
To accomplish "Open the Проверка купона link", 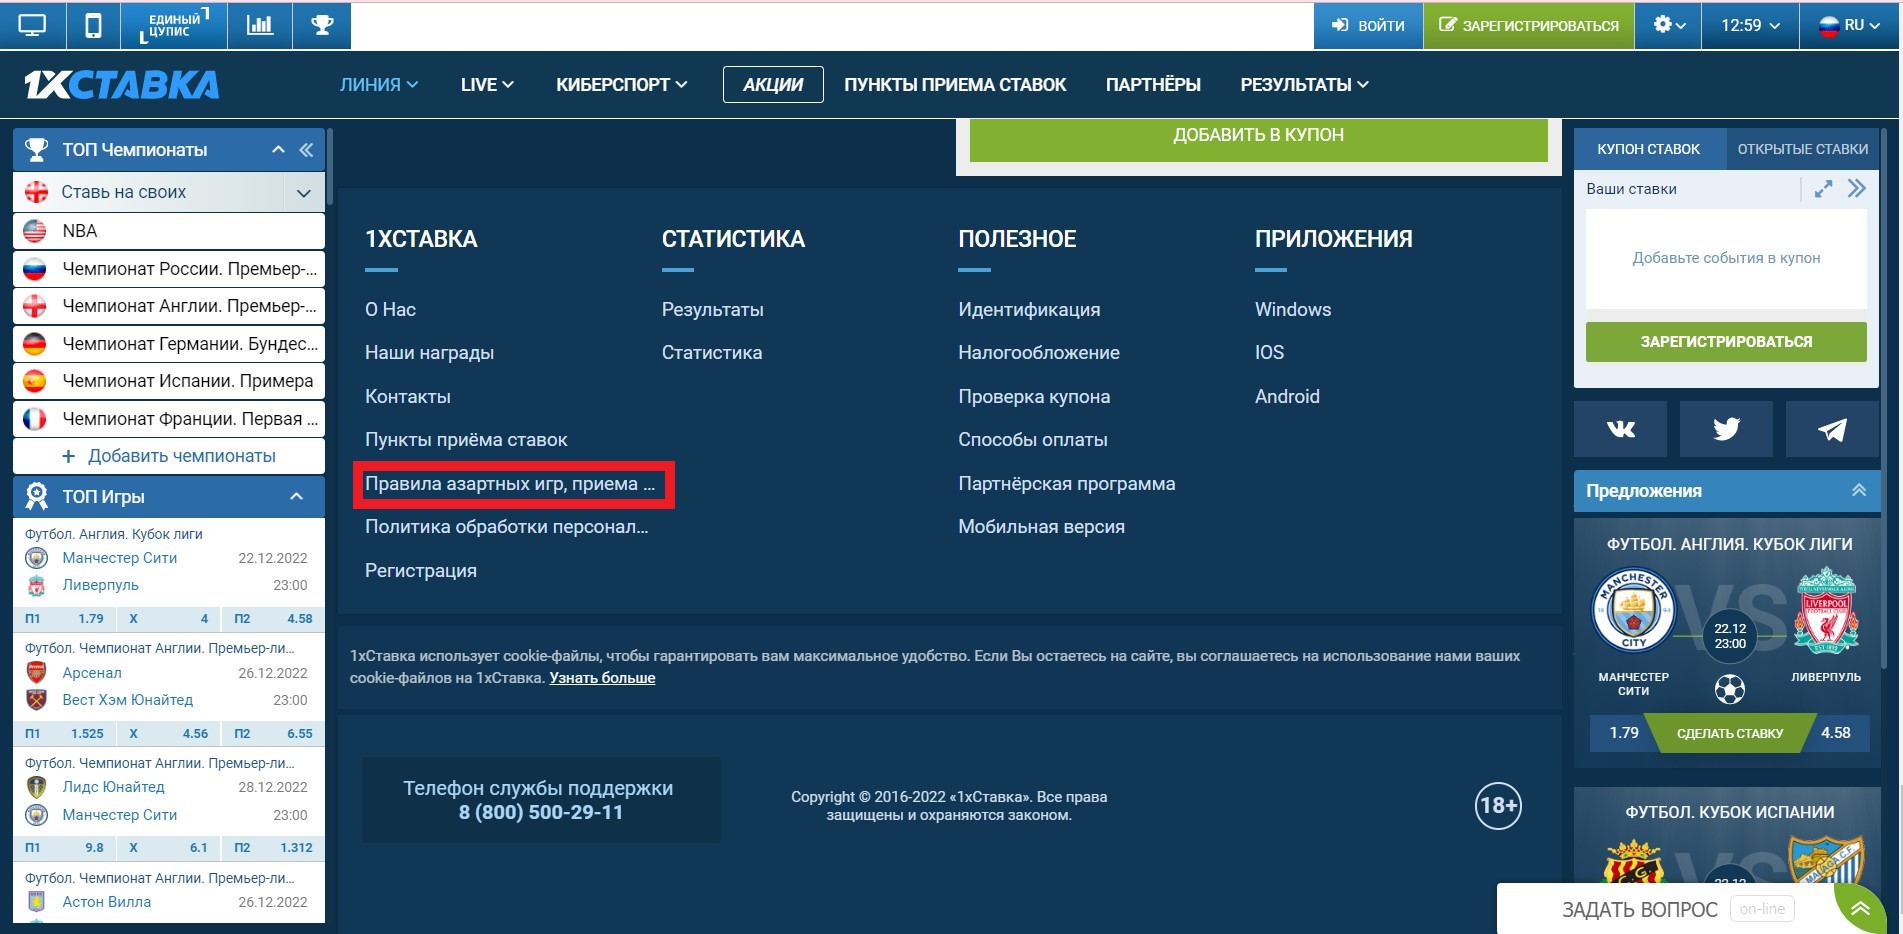I will point(1034,397).
